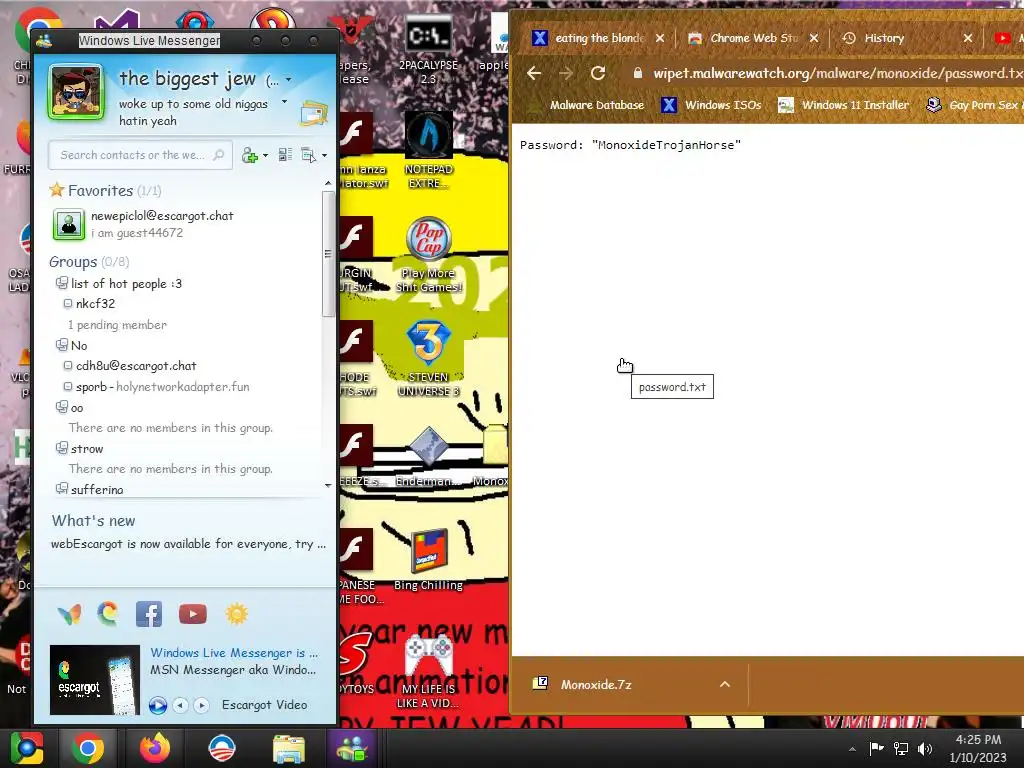Click the contact list scroll-down arrow

pyautogui.click(x=328, y=485)
